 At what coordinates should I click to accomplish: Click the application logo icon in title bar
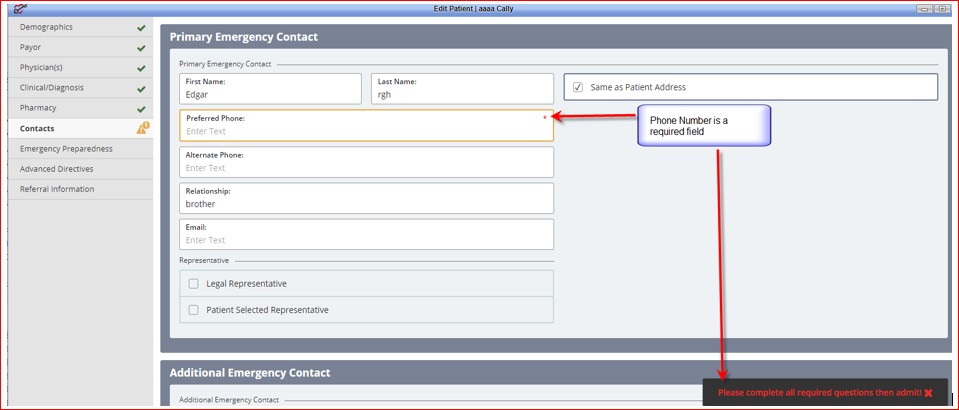[x=20, y=9]
